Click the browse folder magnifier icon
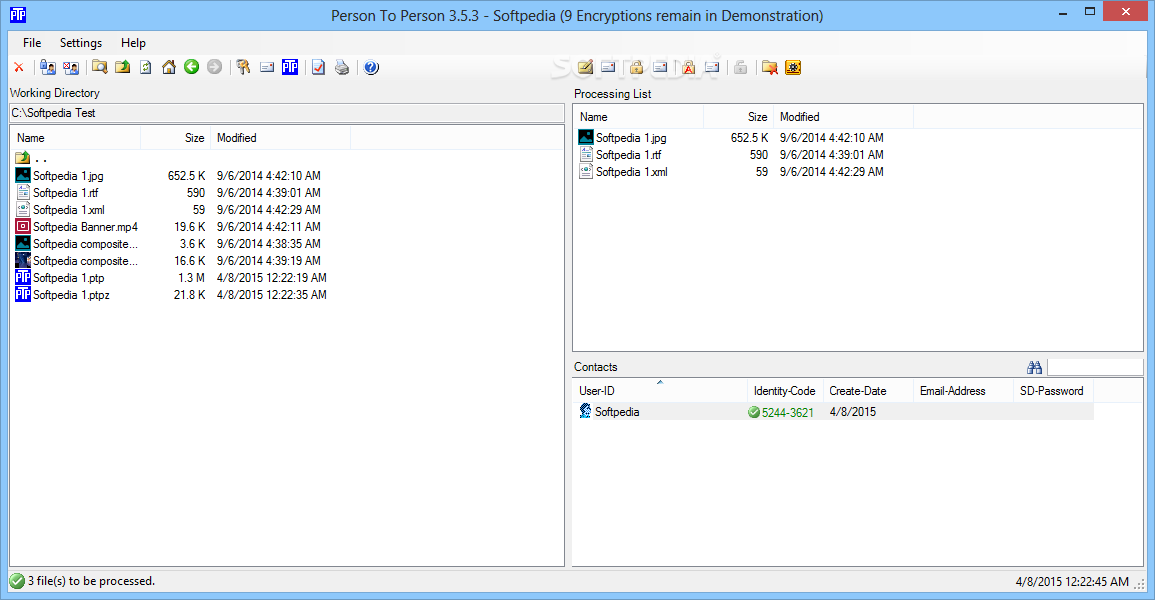Image resolution: width=1155 pixels, height=600 pixels. tap(99, 68)
